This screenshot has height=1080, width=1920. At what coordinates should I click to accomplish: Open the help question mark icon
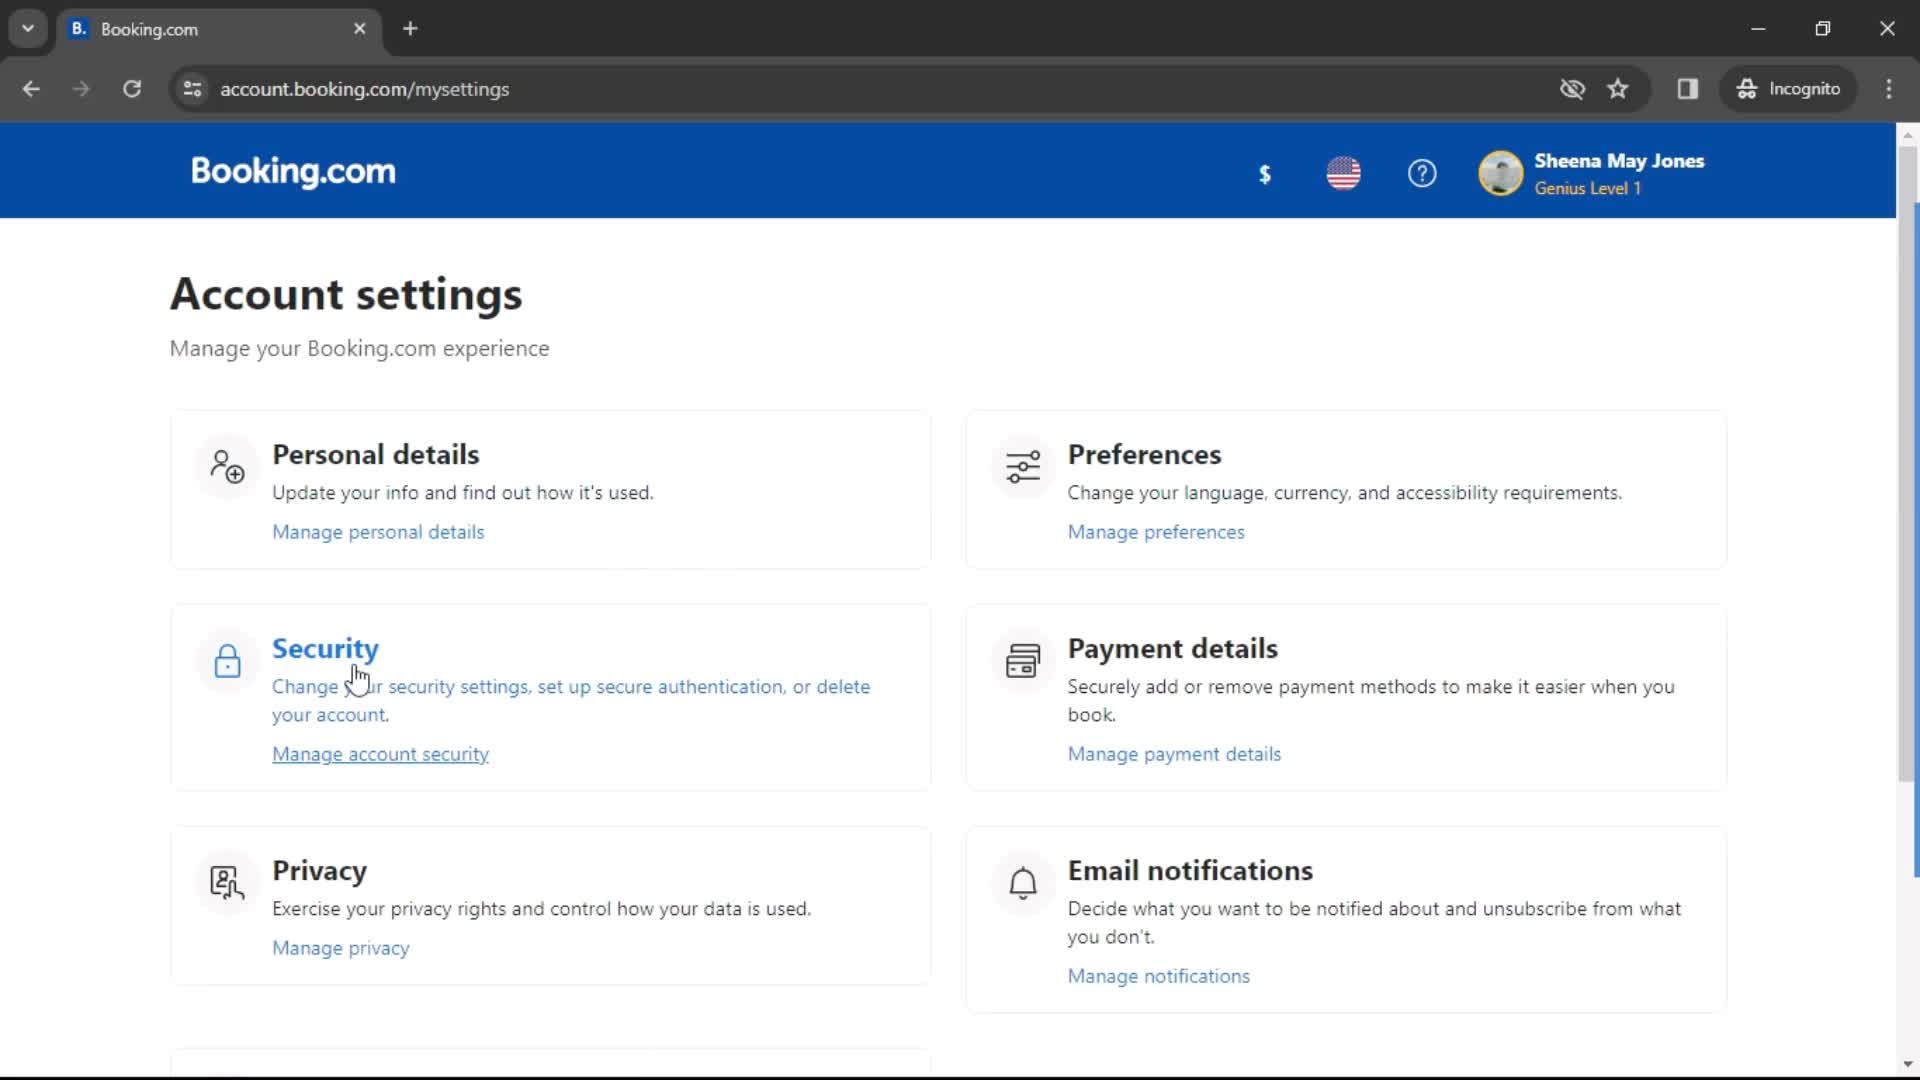coord(1422,173)
